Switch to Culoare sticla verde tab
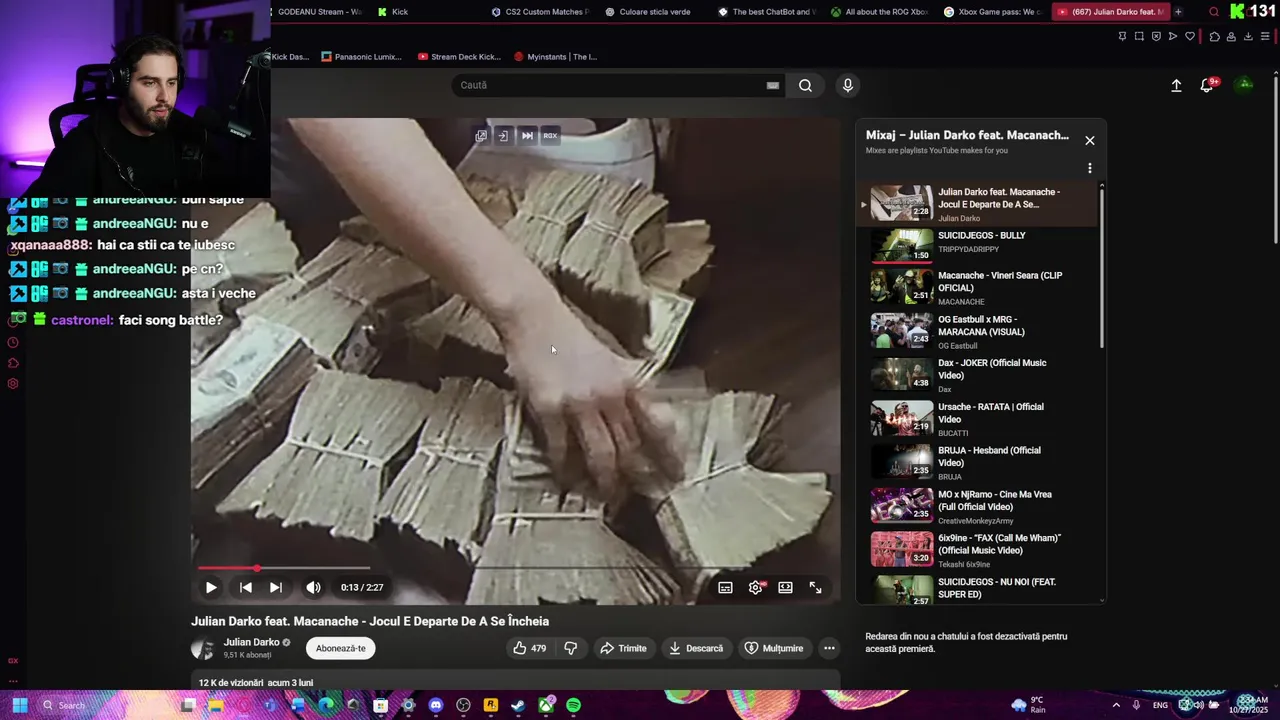 (x=647, y=12)
